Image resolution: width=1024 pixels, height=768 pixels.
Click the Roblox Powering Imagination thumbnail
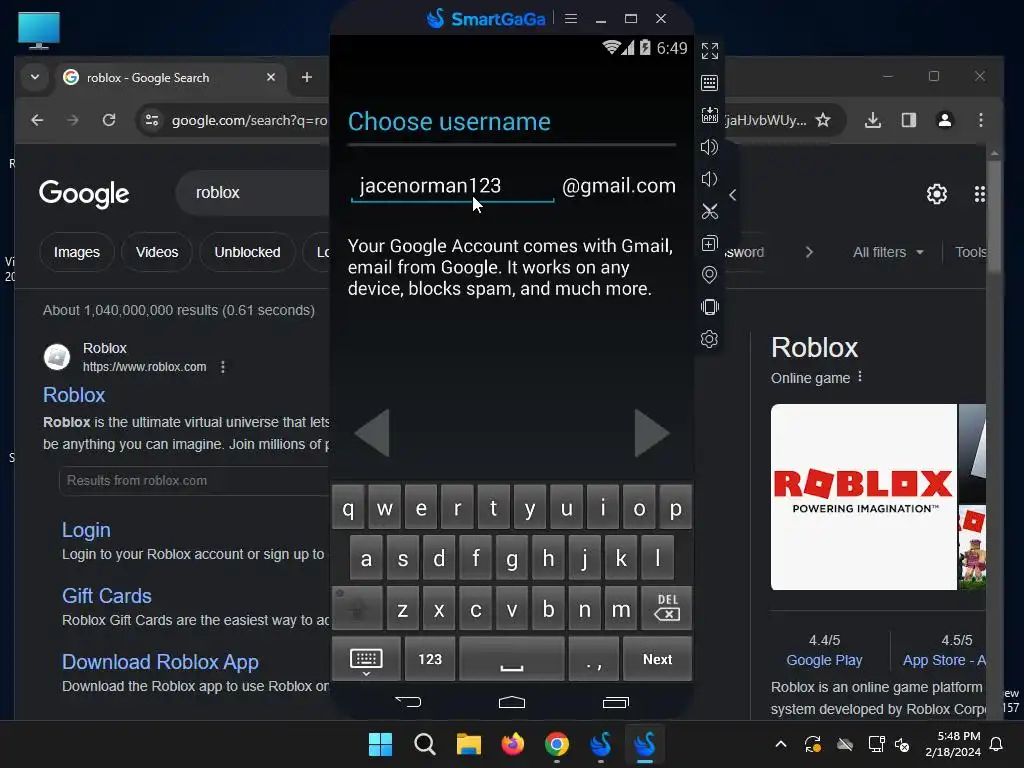click(x=863, y=497)
